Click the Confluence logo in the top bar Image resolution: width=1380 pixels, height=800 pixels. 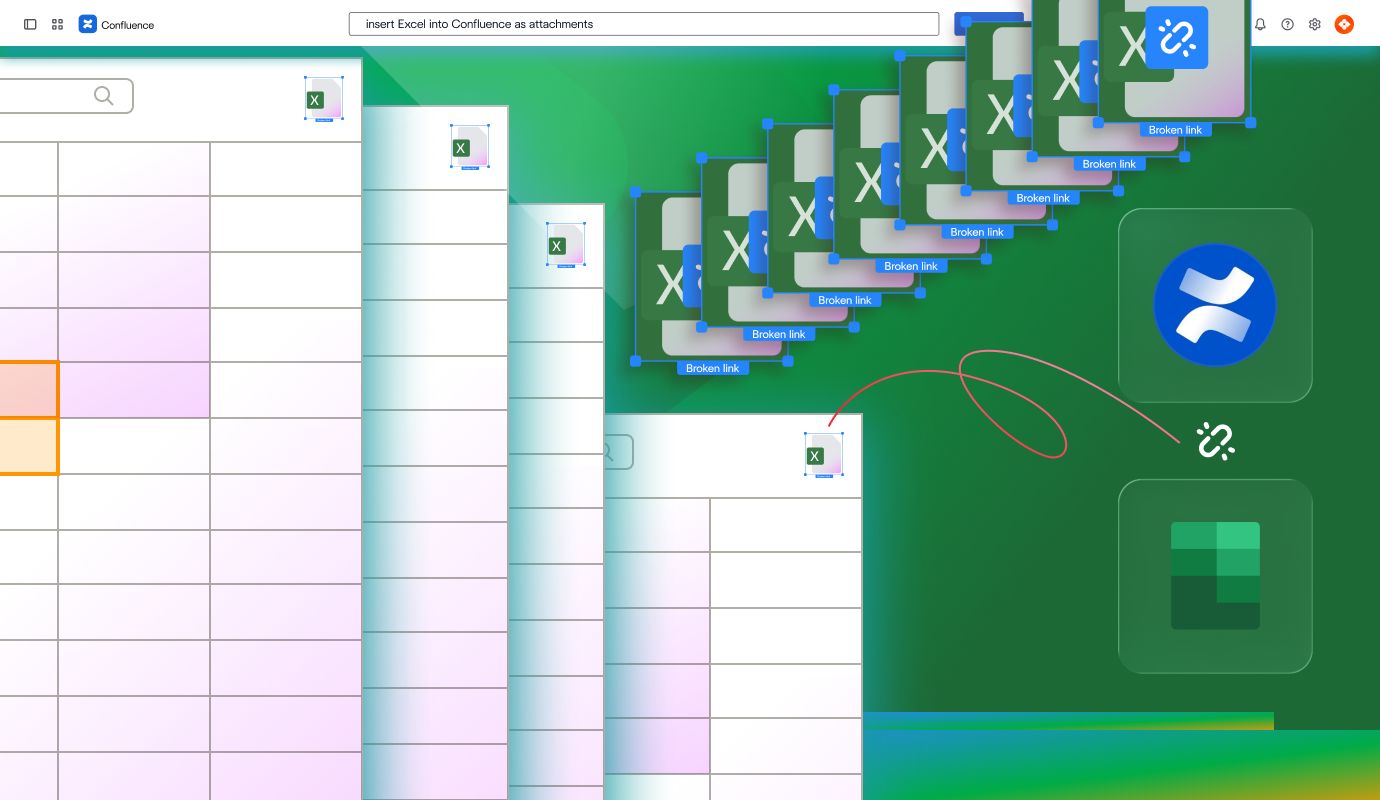point(89,24)
